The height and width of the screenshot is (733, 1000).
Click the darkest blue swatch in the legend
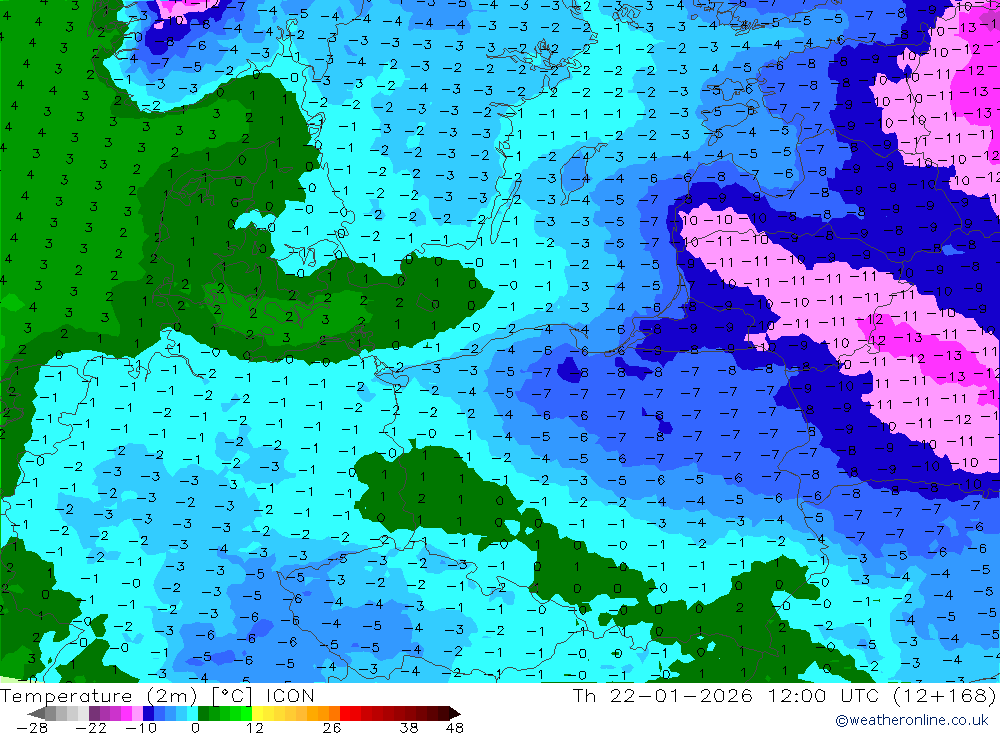point(148,713)
